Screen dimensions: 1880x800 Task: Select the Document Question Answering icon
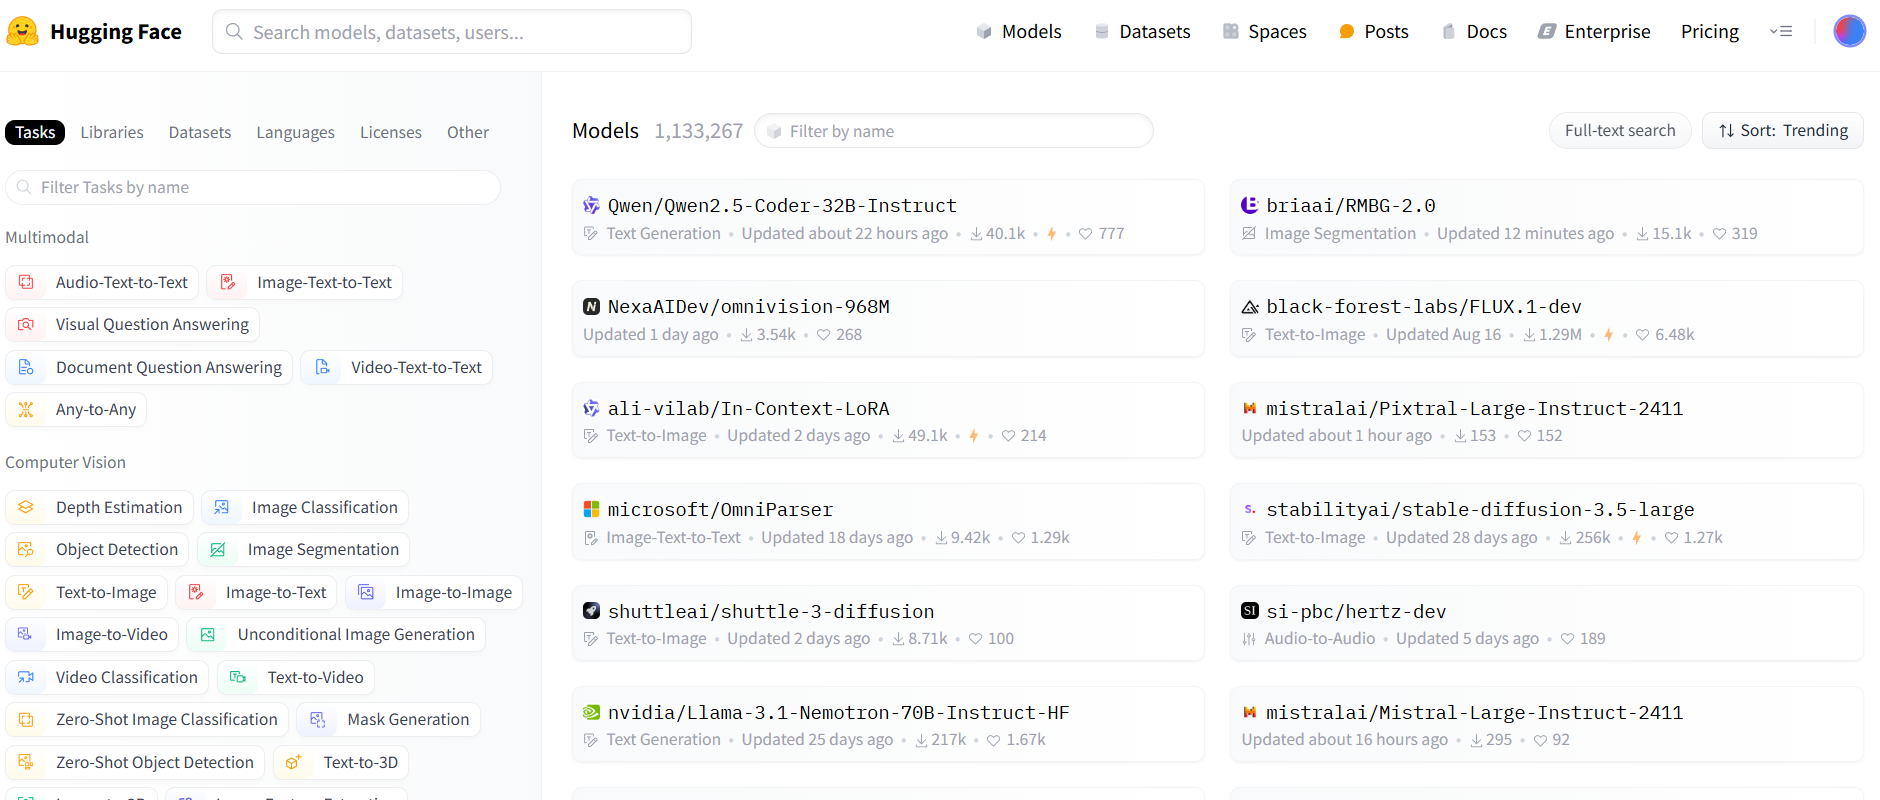(x=26, y=368)
